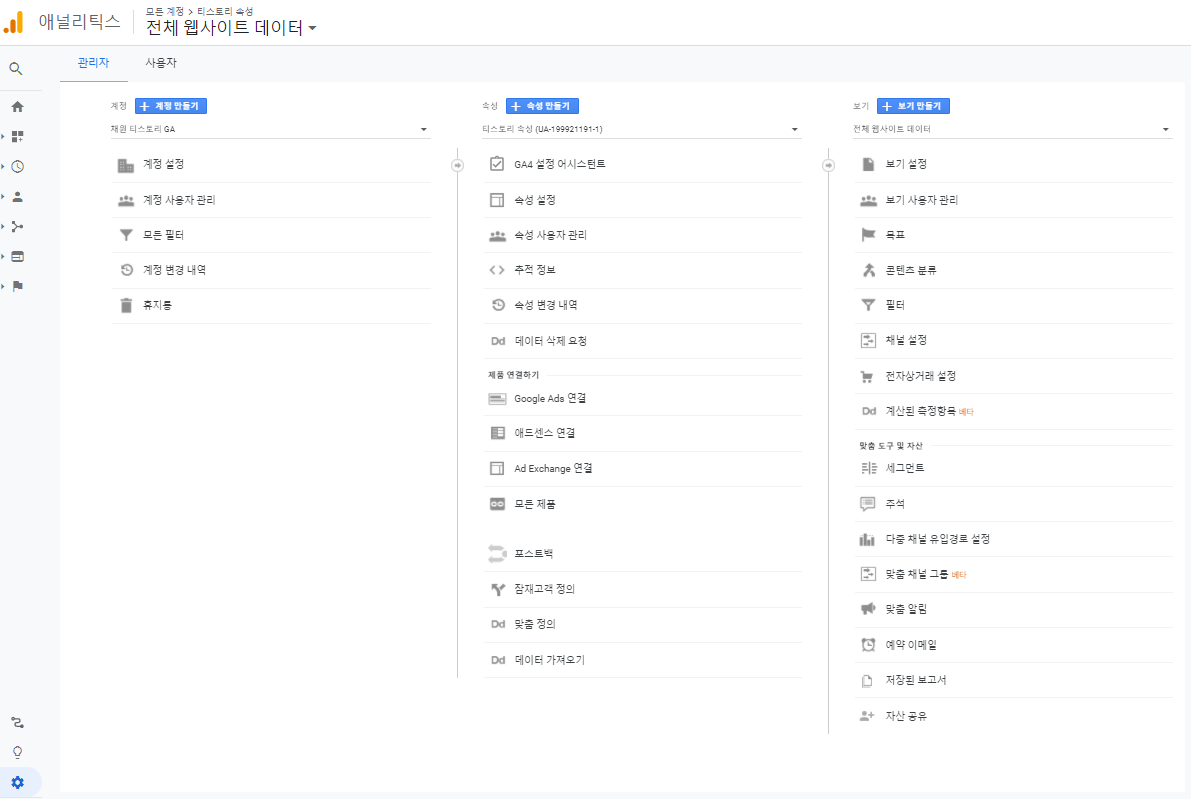
Task: Click the Admin gear icon
Action: tap(17, 782)
